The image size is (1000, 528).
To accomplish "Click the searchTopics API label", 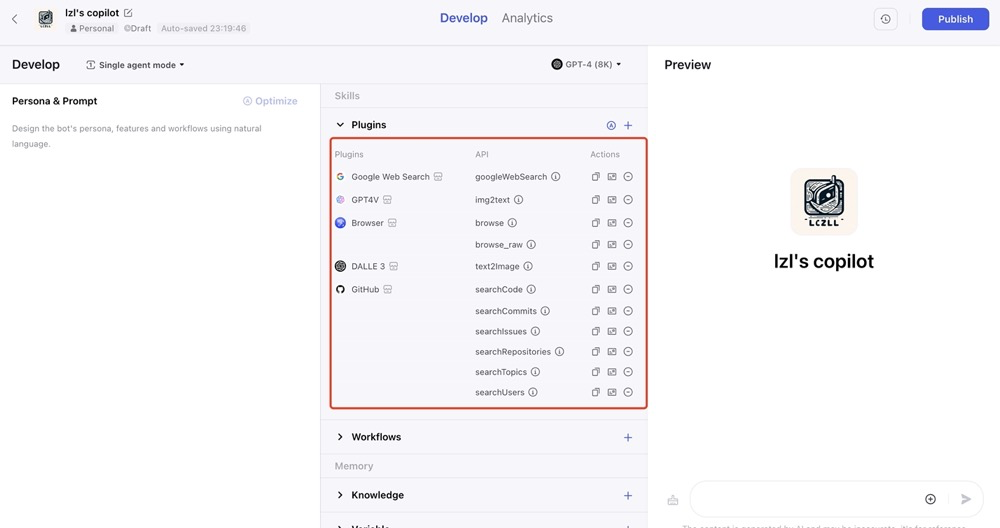I will coord(501,372).
